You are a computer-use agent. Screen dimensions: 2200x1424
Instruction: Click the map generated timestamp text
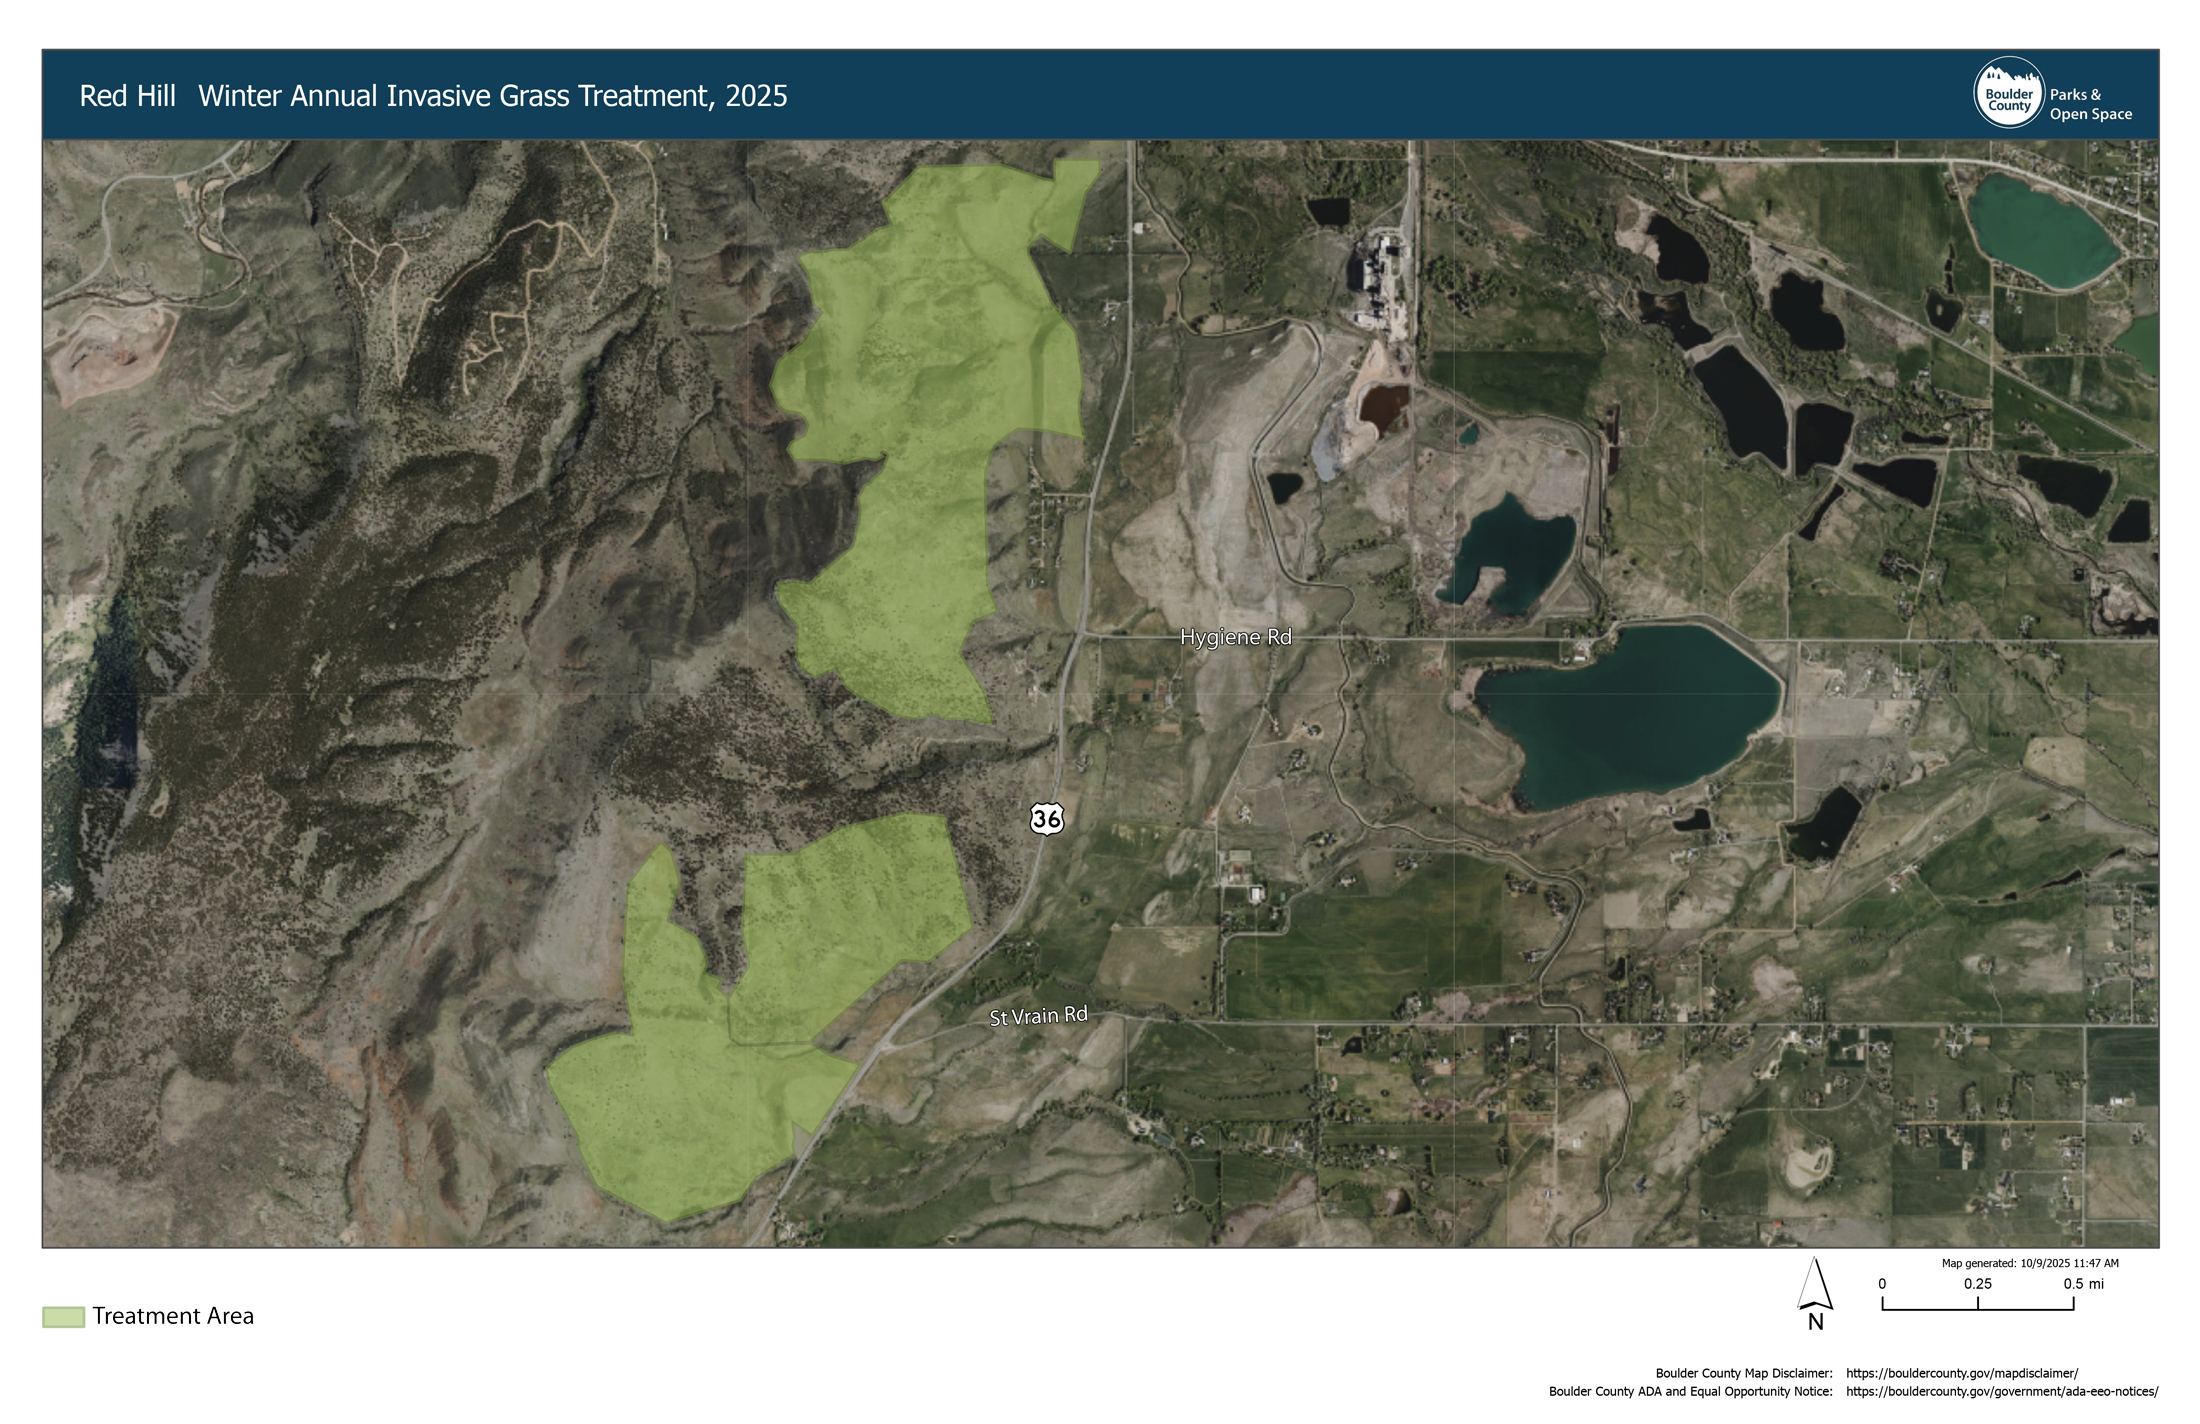2029,1263
